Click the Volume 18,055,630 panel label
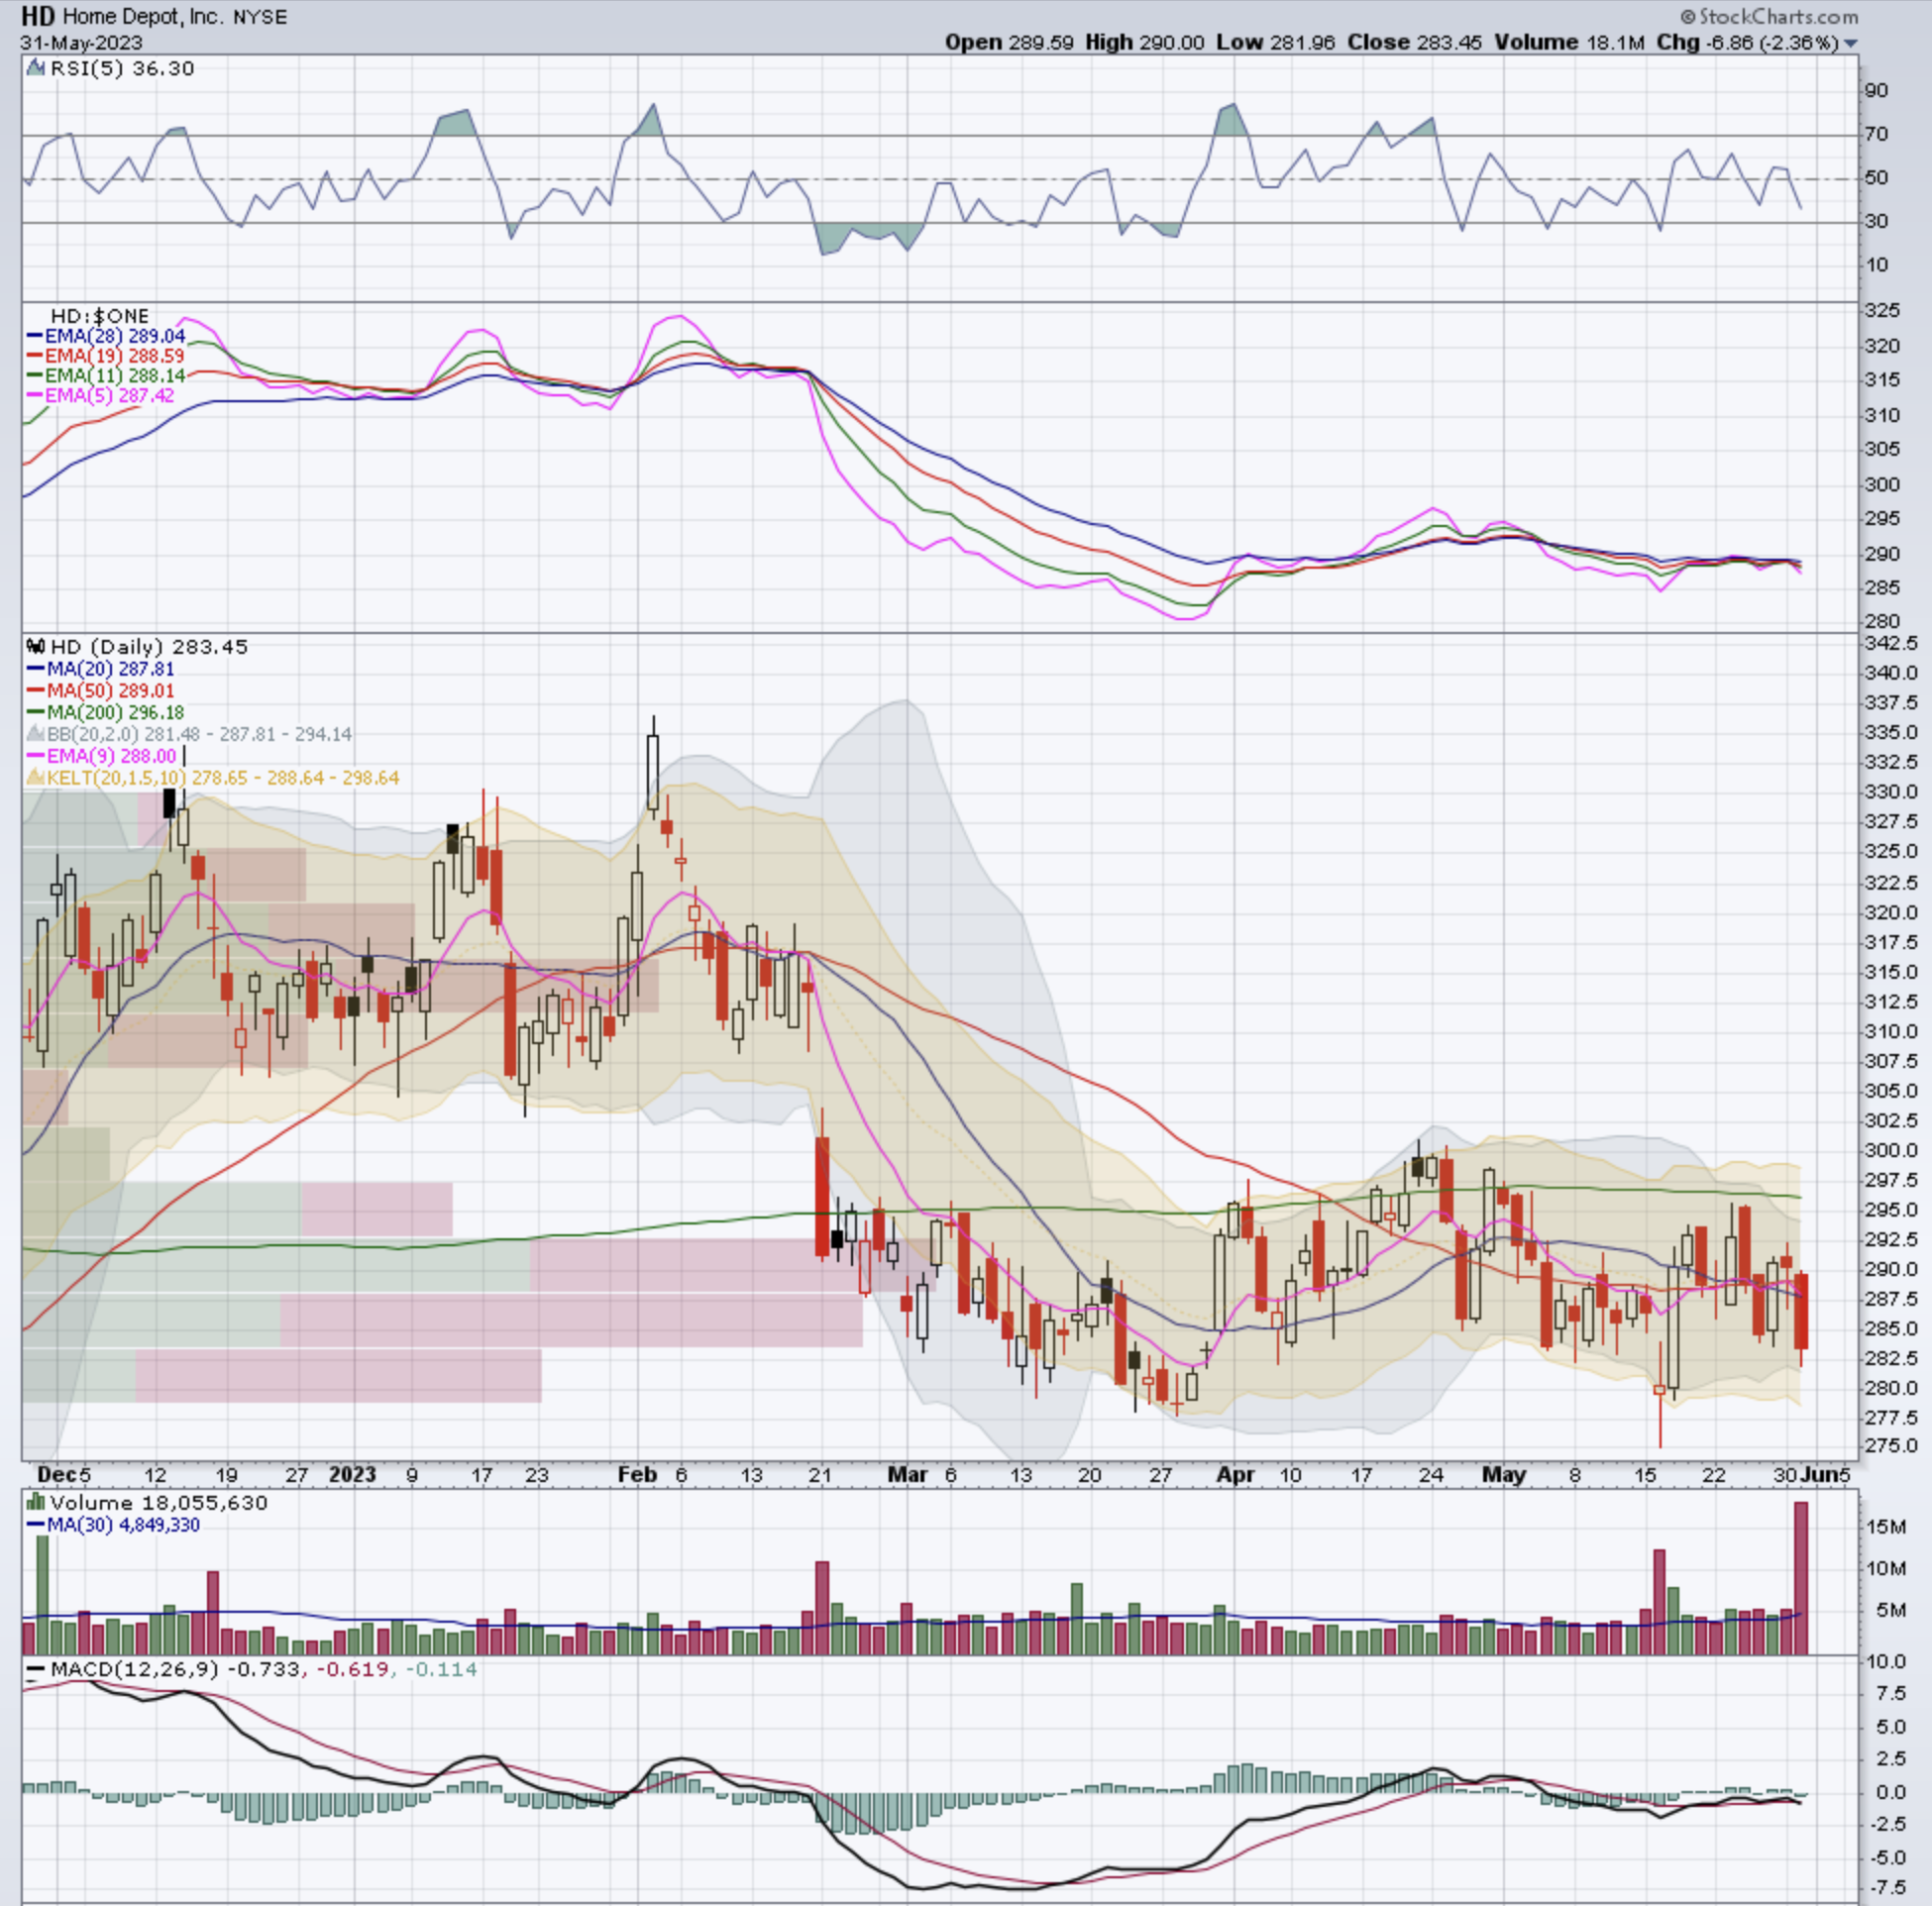Viewport: 1932px width, 1906px height. tap(159, 1502)
